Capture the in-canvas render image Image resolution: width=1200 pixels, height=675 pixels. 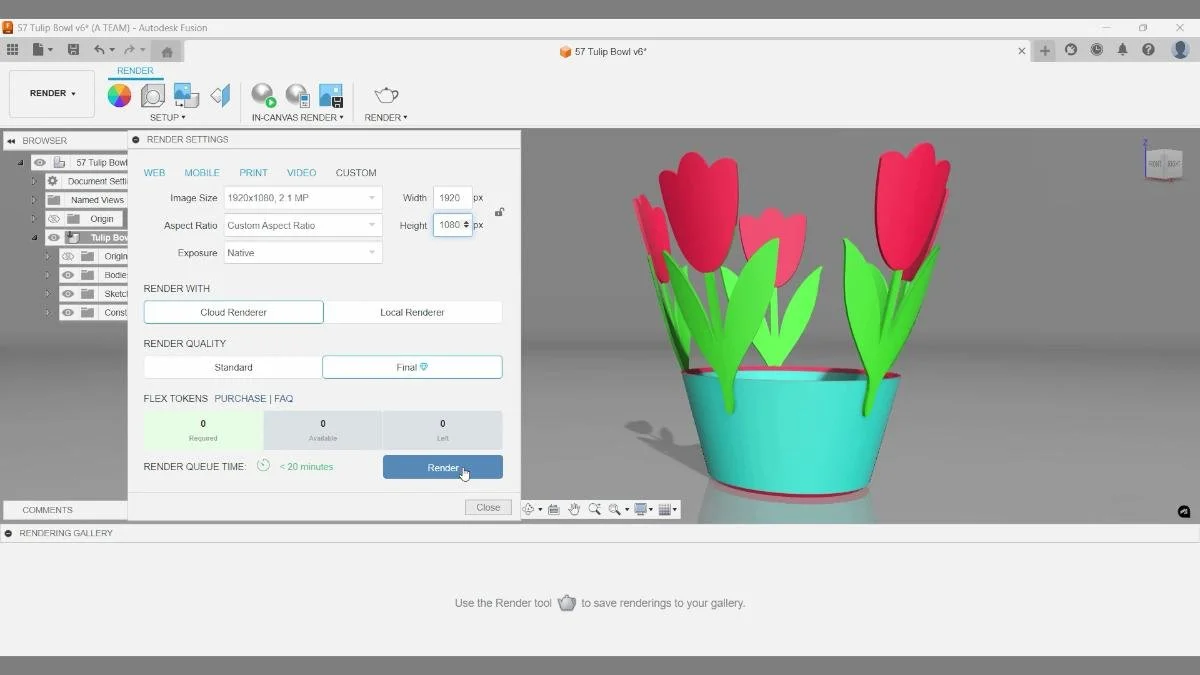[331, 95]
